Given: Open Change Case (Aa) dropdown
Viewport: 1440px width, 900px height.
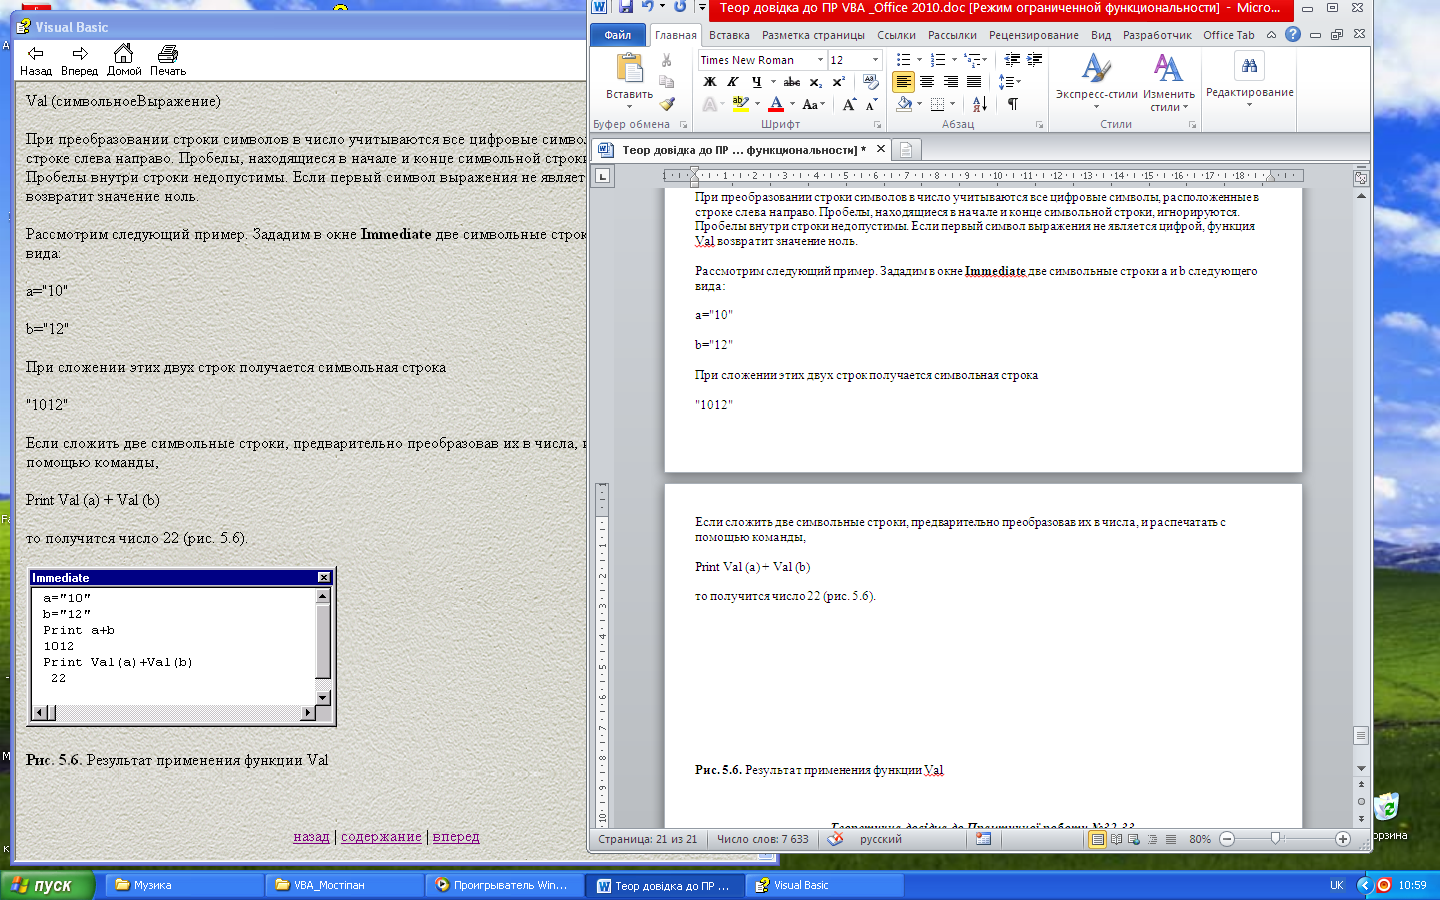Looking at the screenshot, I should coord(813,104).
